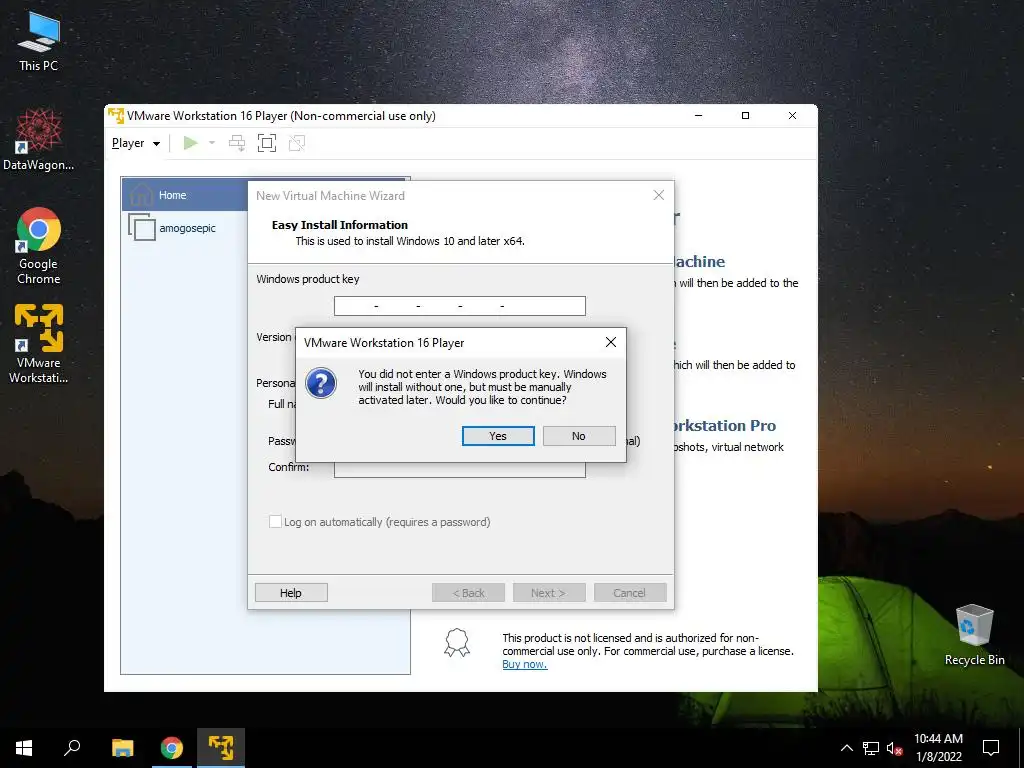Click the blue question mark dialog icon
This screenshot has width=1024, height=768.
click(321, 383)
